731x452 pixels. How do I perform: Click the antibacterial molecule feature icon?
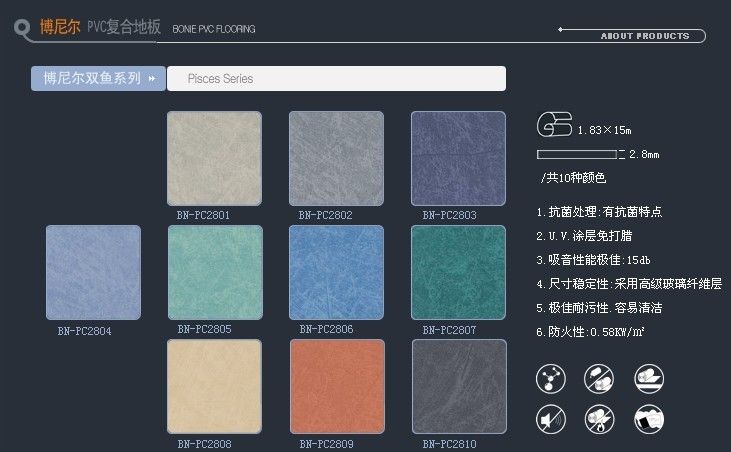pyautogui.click(x=551, y=378)
